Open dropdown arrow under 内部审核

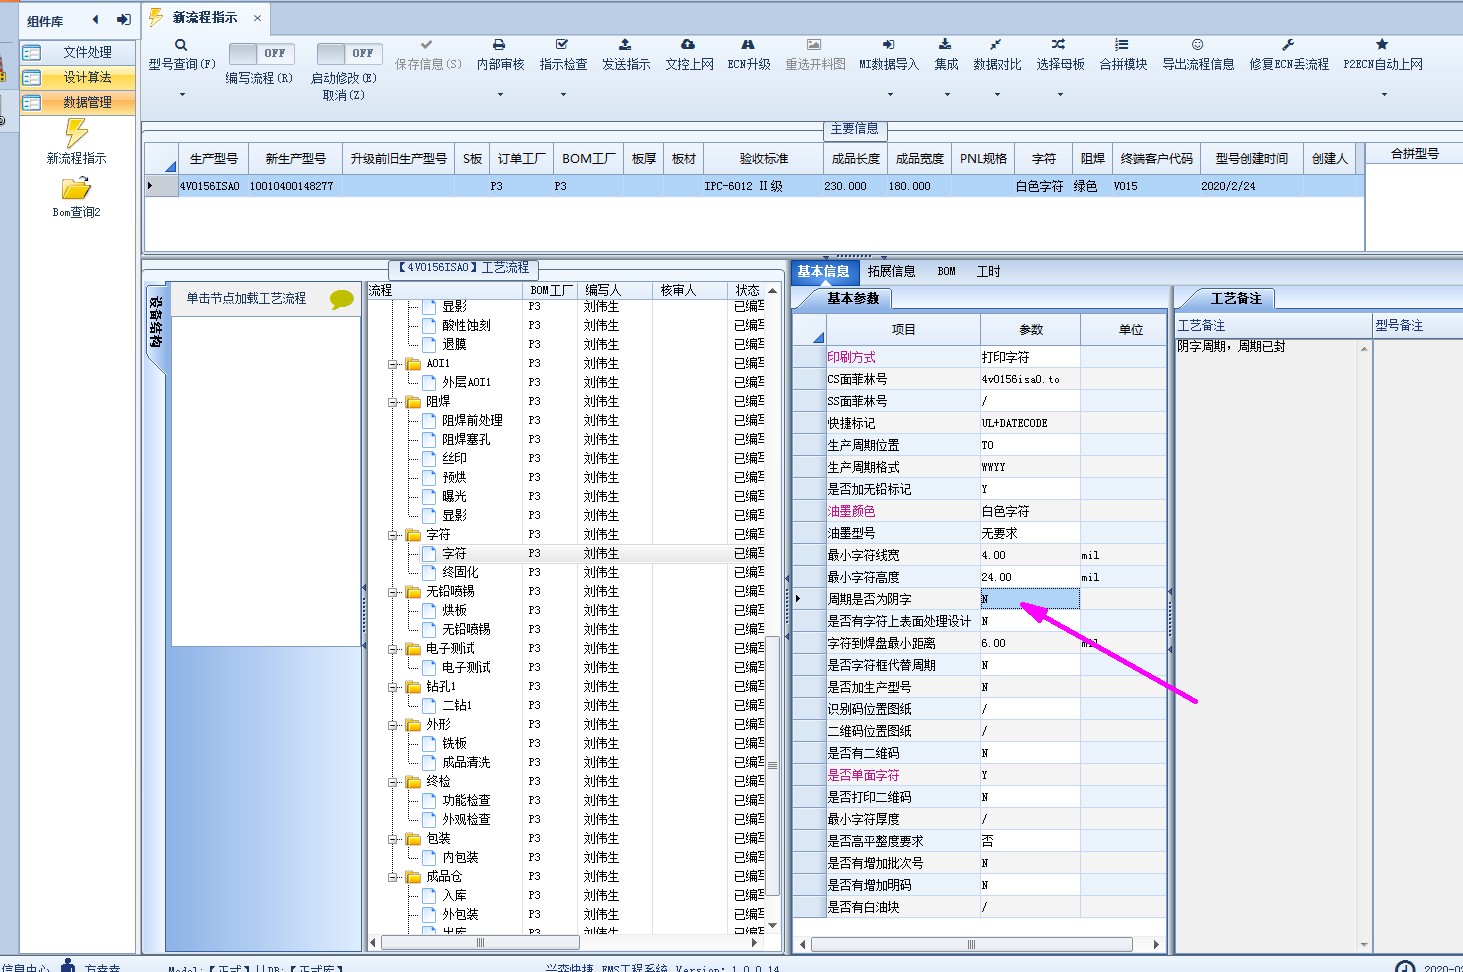click(500, 95)
